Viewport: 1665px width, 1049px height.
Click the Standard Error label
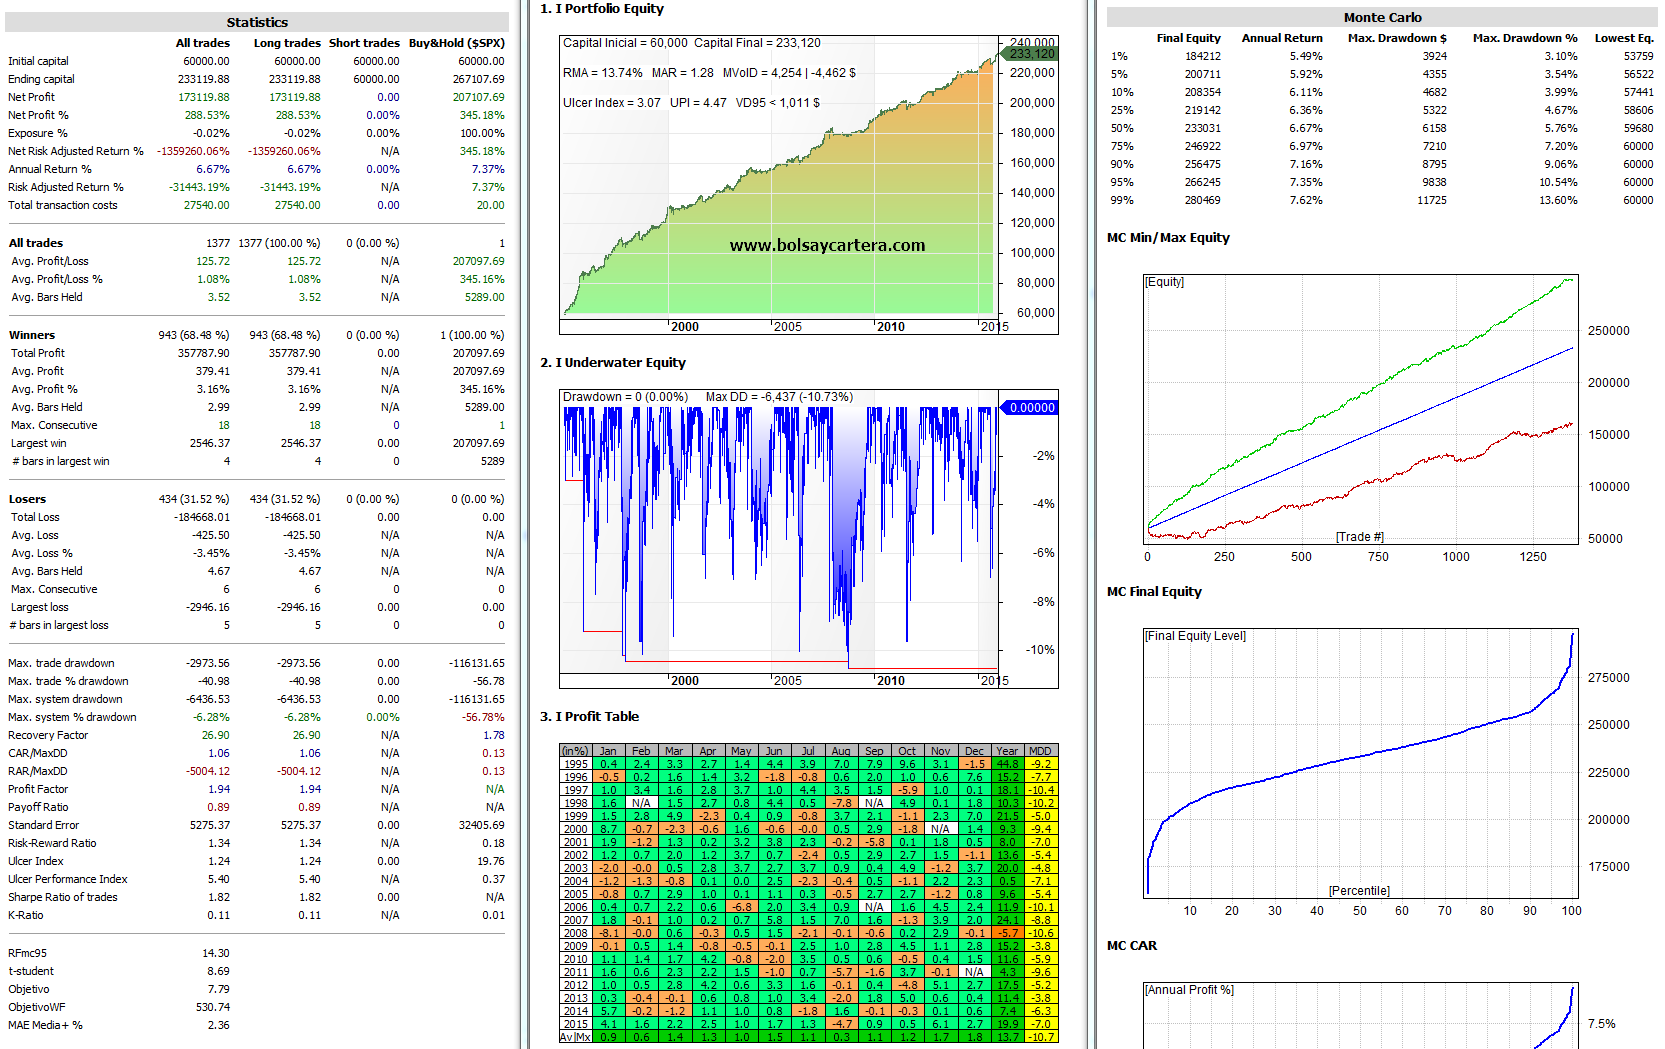(44, 825)
